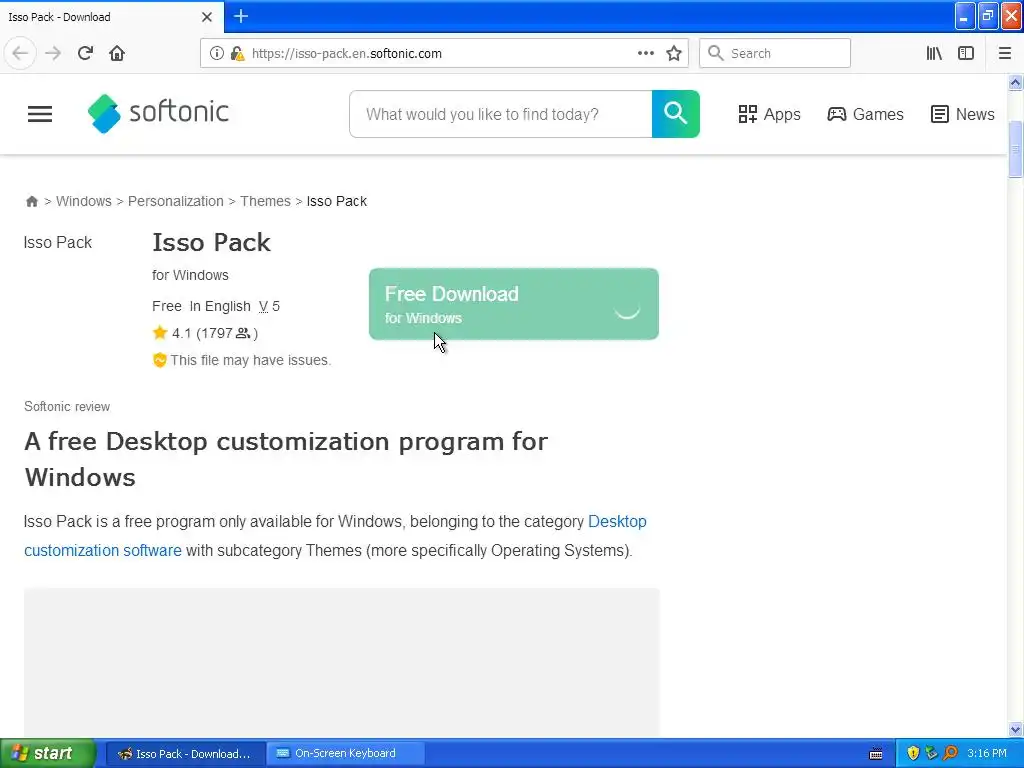Click 'This file may have issues.' notice
This screenshot has height=768, width=1024.
coord(251,360)
